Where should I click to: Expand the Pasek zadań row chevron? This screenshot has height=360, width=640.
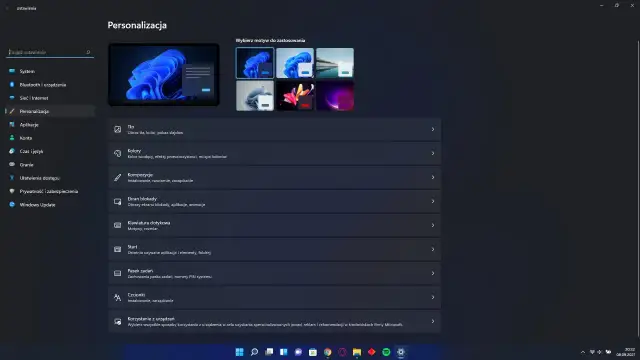[433, 273]
